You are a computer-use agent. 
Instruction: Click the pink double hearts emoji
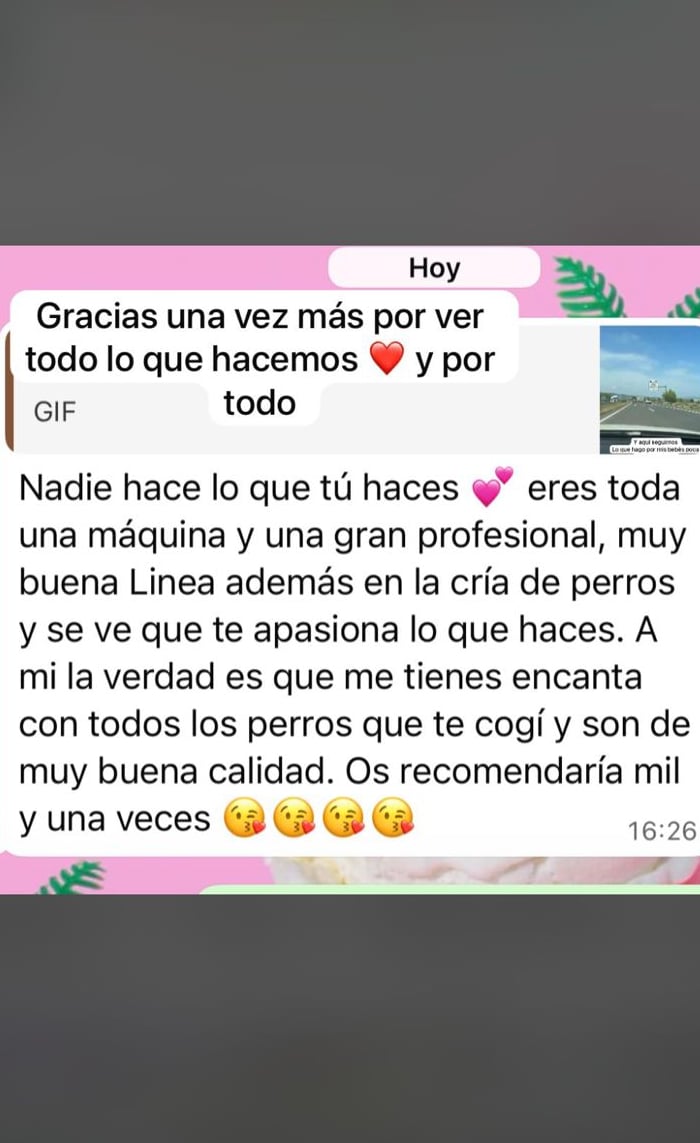pyautogui.click(x=493, y=486)
